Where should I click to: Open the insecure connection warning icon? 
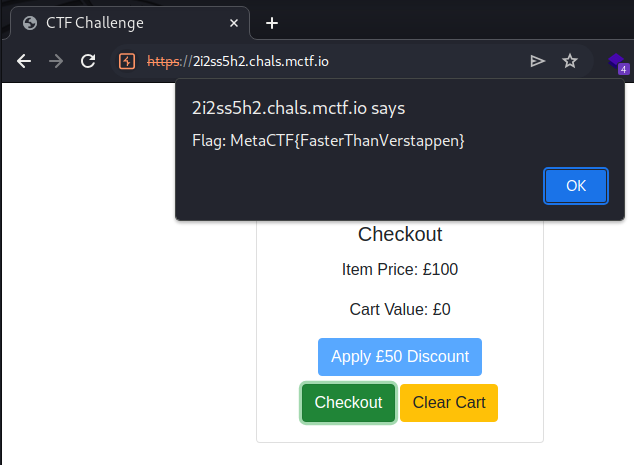[127, 61]
